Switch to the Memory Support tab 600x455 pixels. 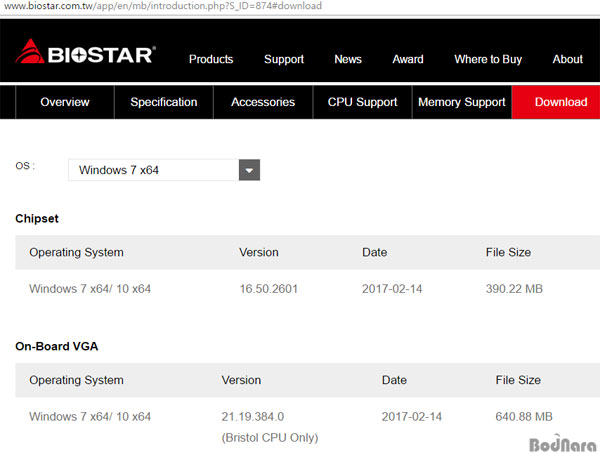461,102
